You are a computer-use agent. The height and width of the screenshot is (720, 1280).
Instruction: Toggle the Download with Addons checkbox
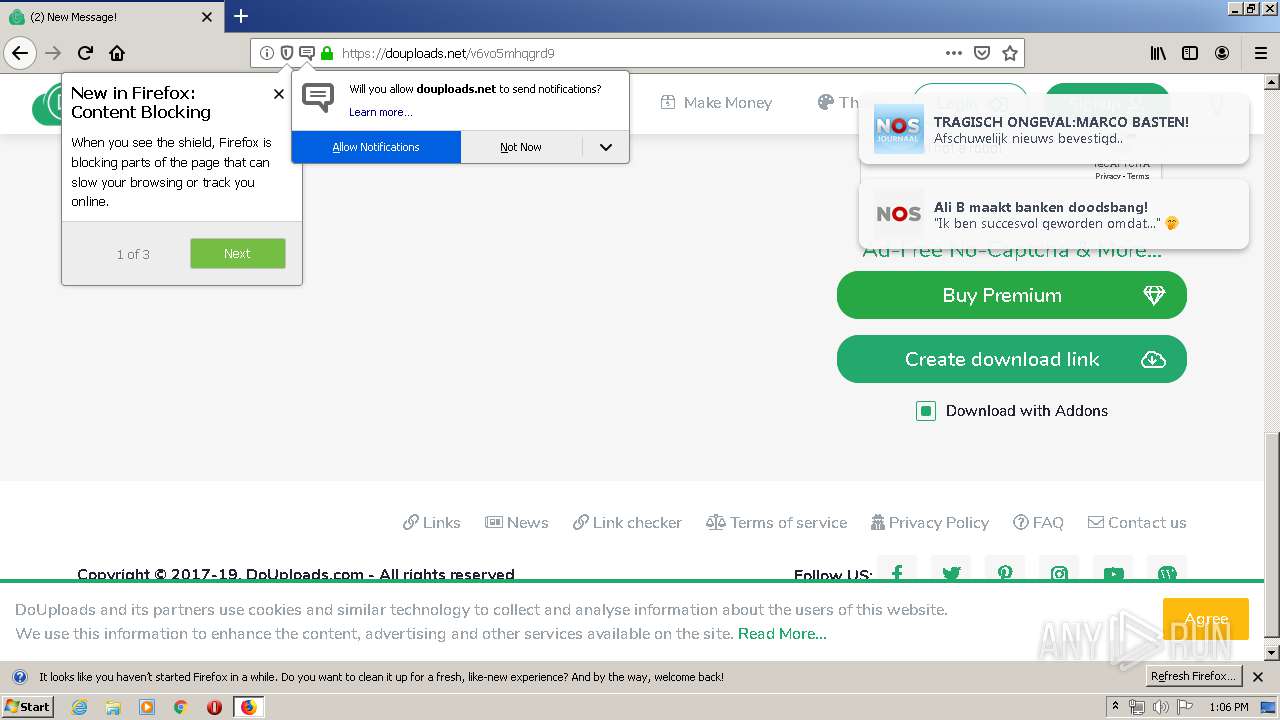point(926,411)
